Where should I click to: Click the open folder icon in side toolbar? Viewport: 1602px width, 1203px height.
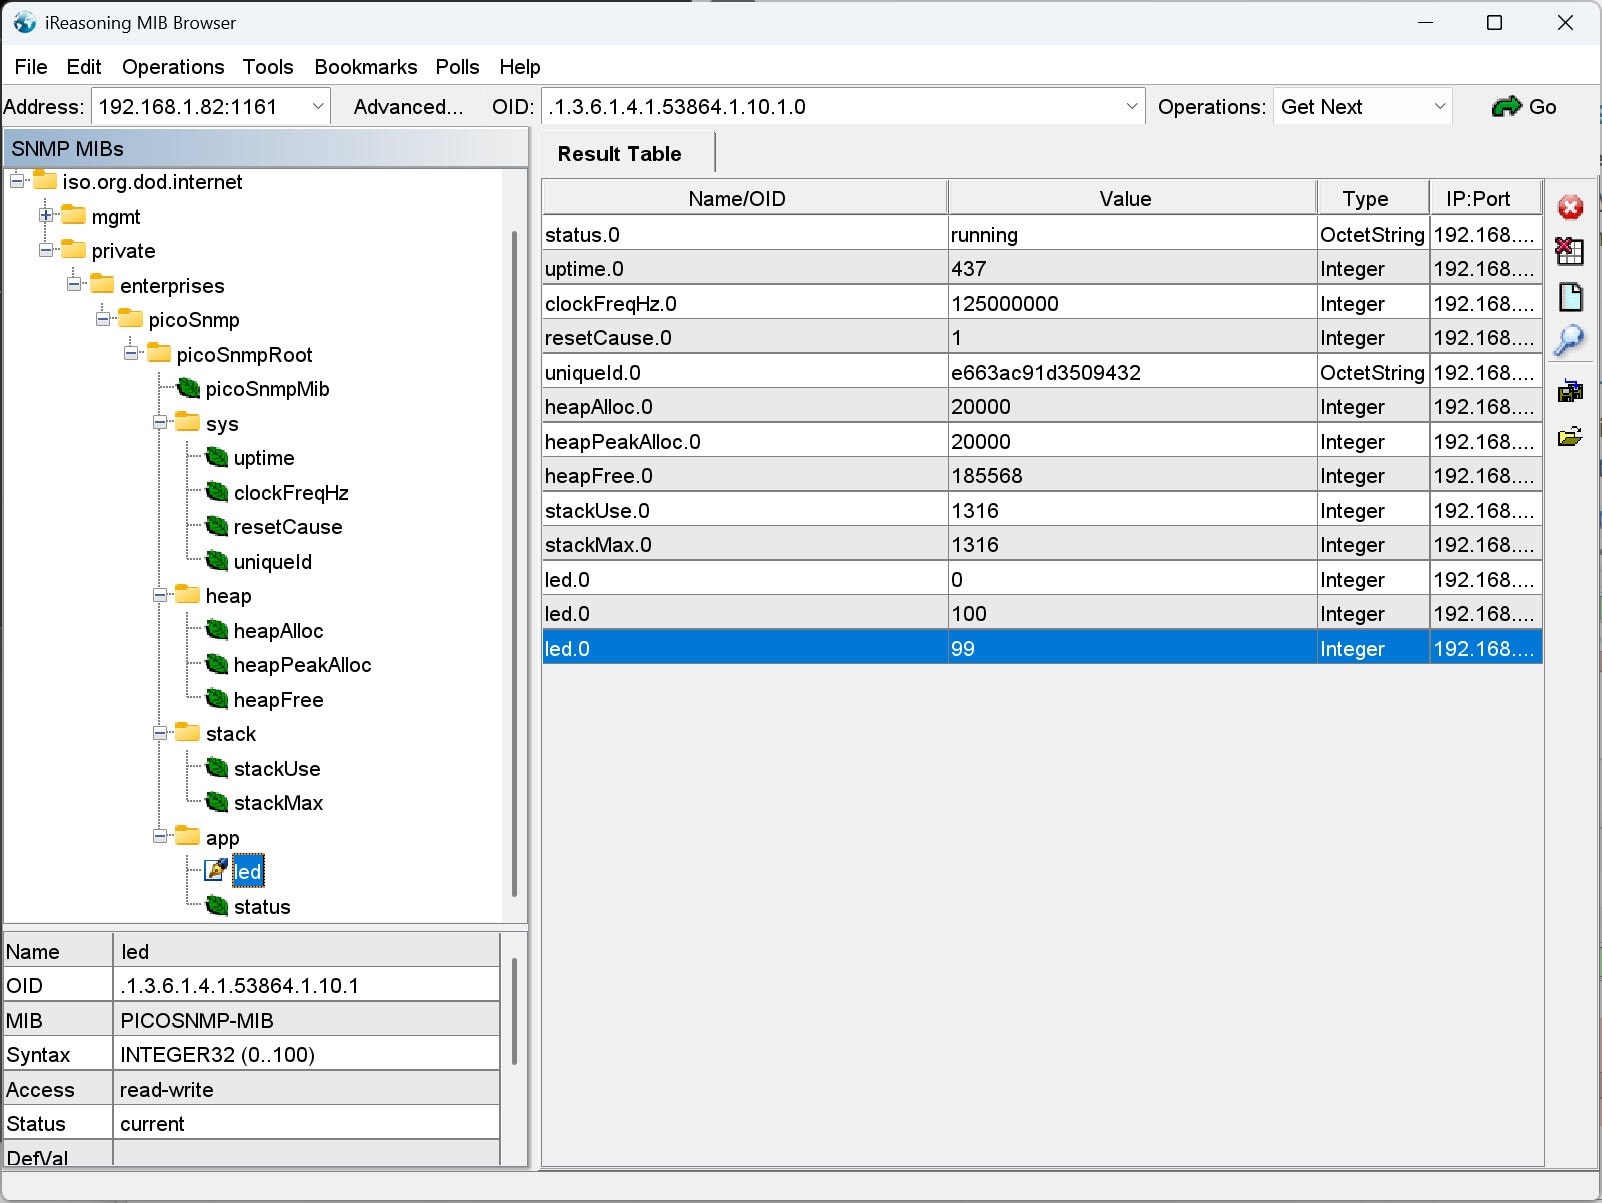pyautogui.click(x=1570, y=437)
